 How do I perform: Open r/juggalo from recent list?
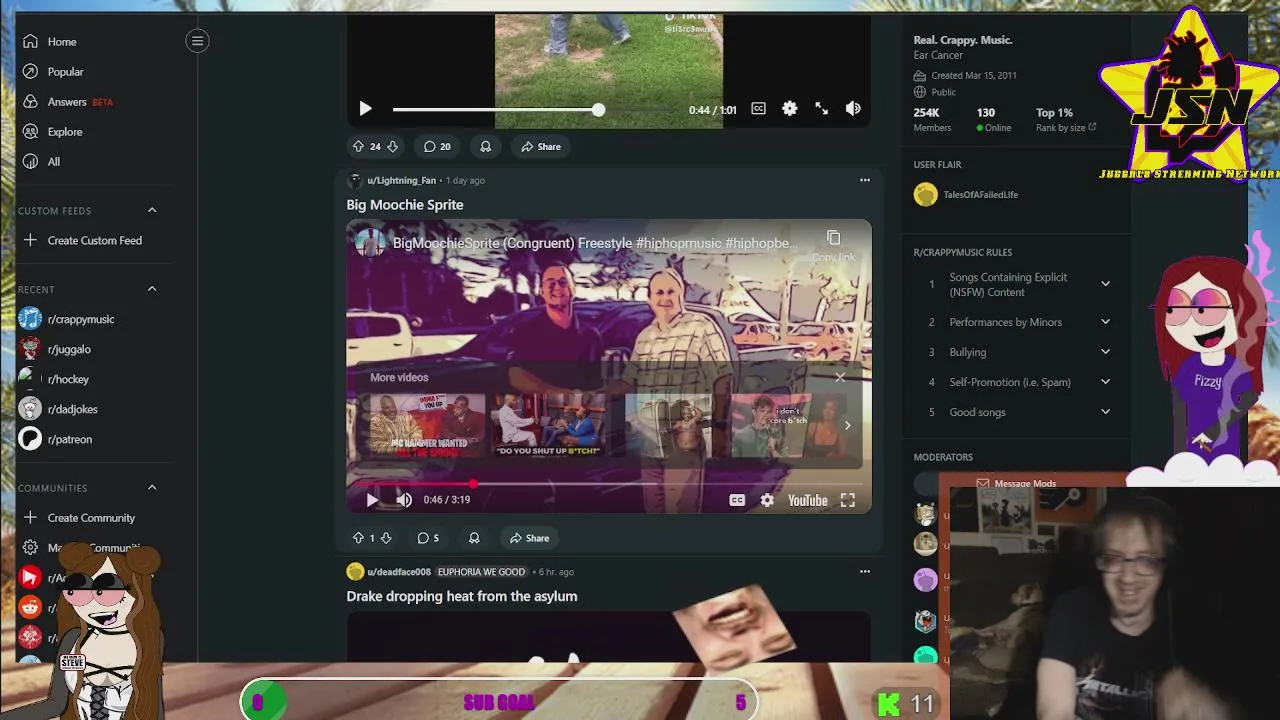(x=69, y=349)
